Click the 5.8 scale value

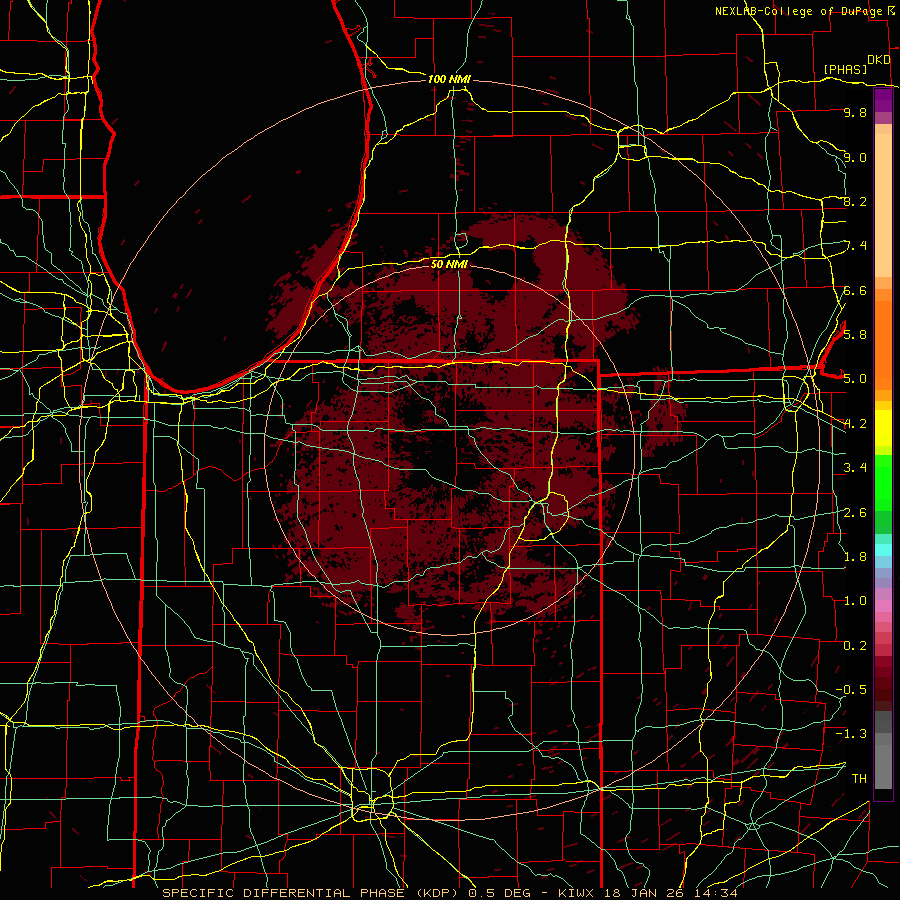[x=855, y=335]
